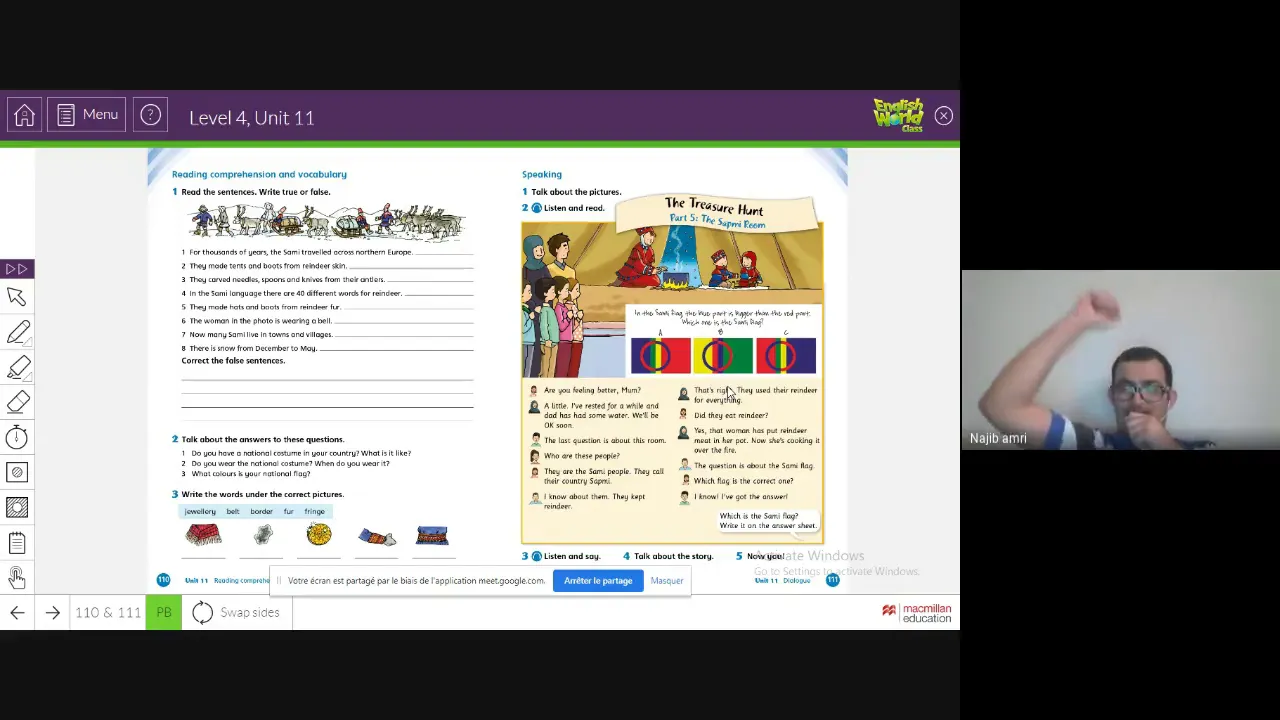Click 'Talk about the pictures.' activity 1
The image size is (1280, 720).
click(x=576, y=192)
